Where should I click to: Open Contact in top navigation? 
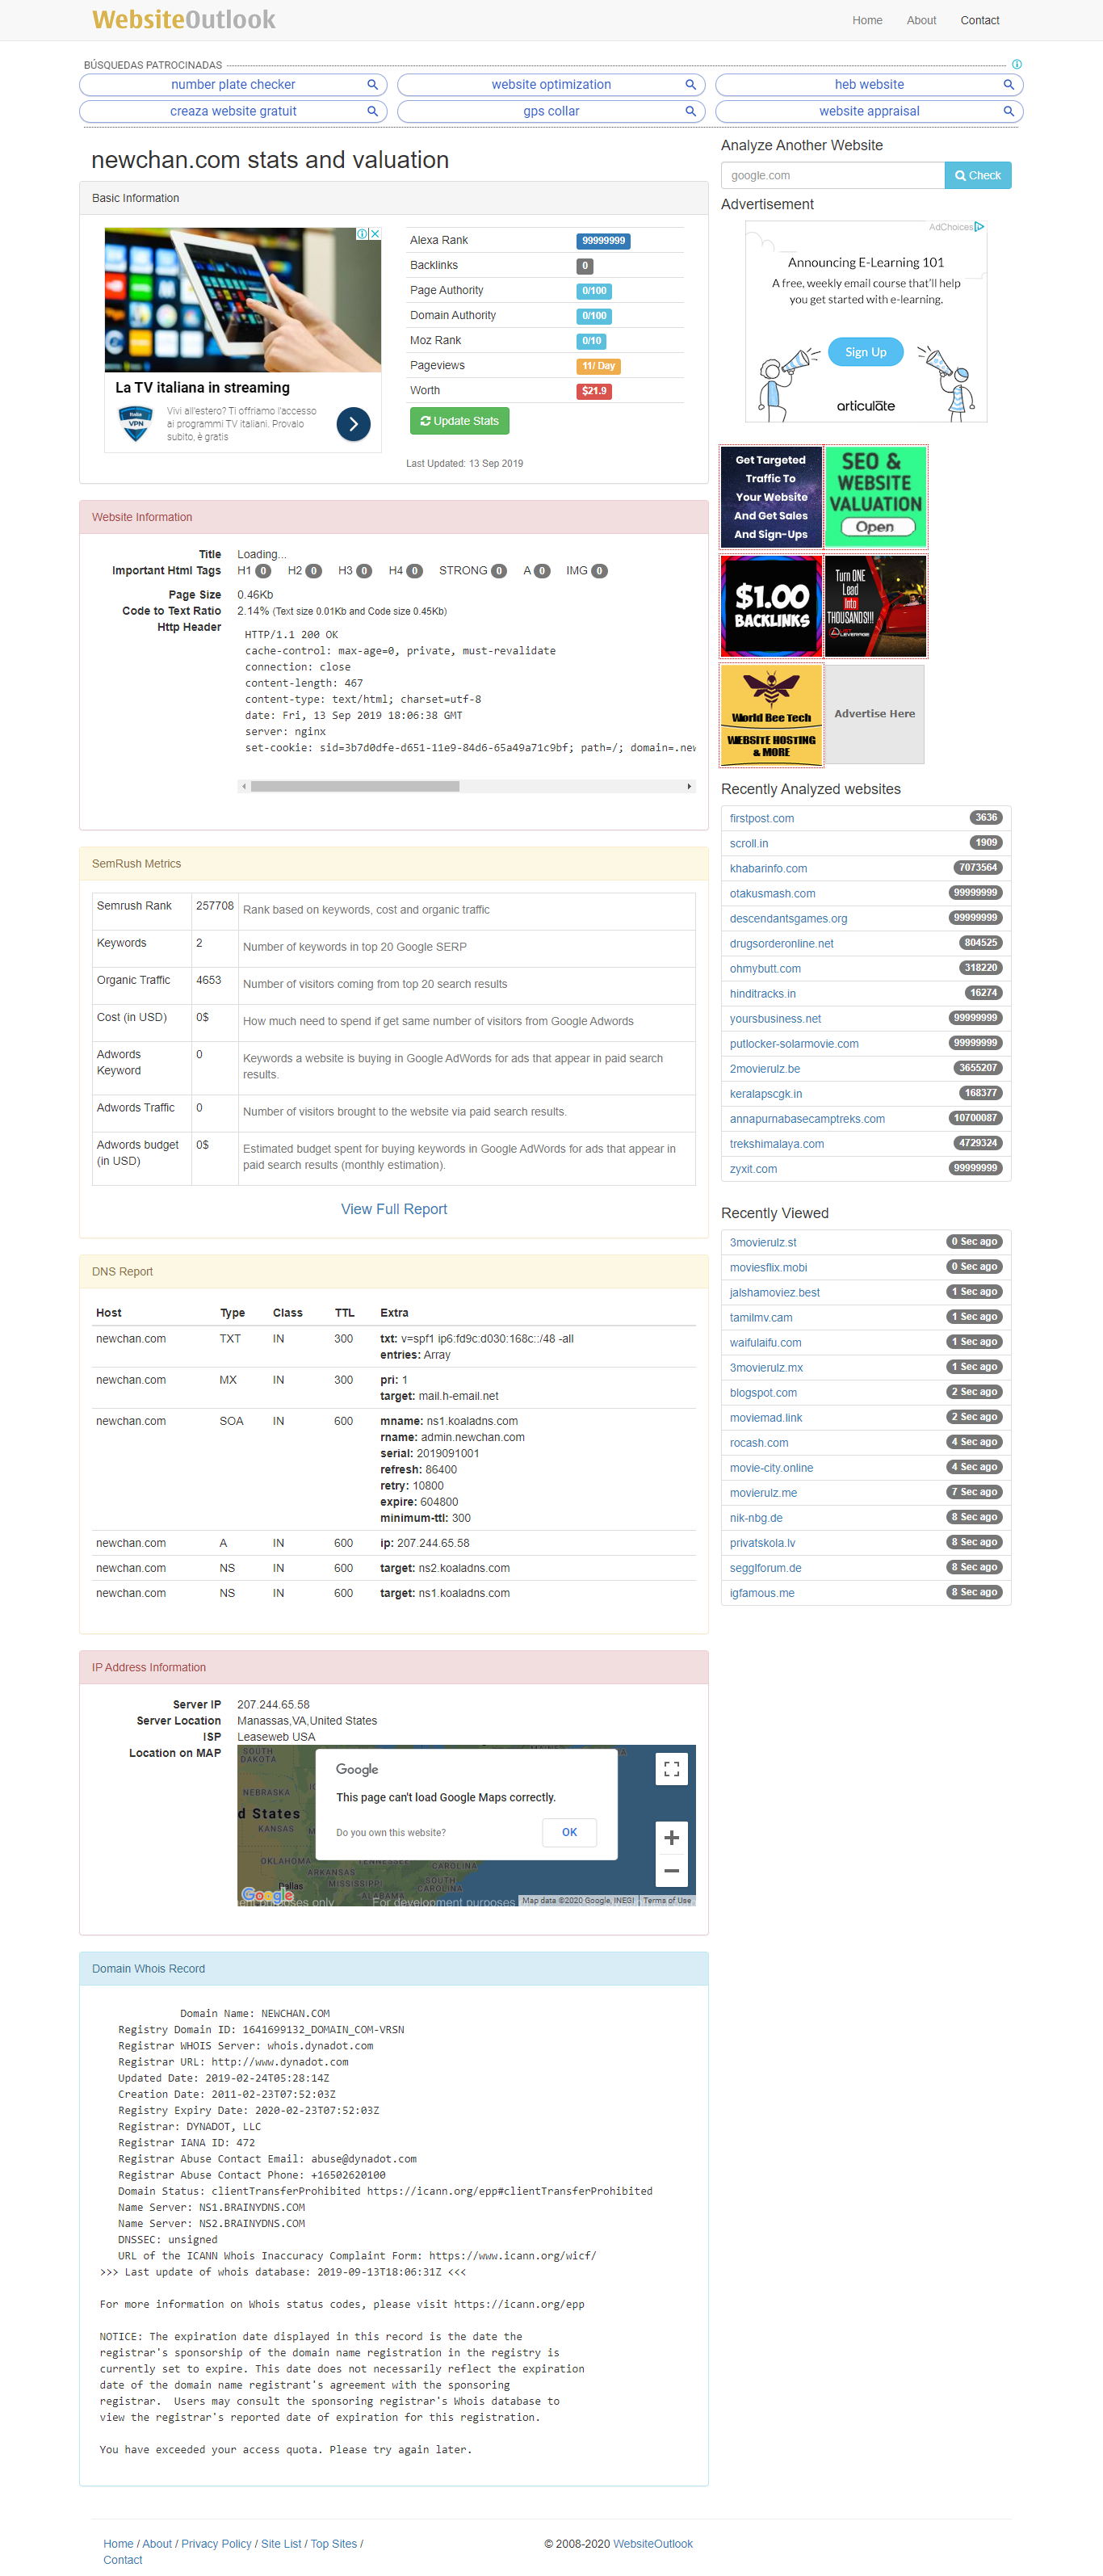point(979,20)
